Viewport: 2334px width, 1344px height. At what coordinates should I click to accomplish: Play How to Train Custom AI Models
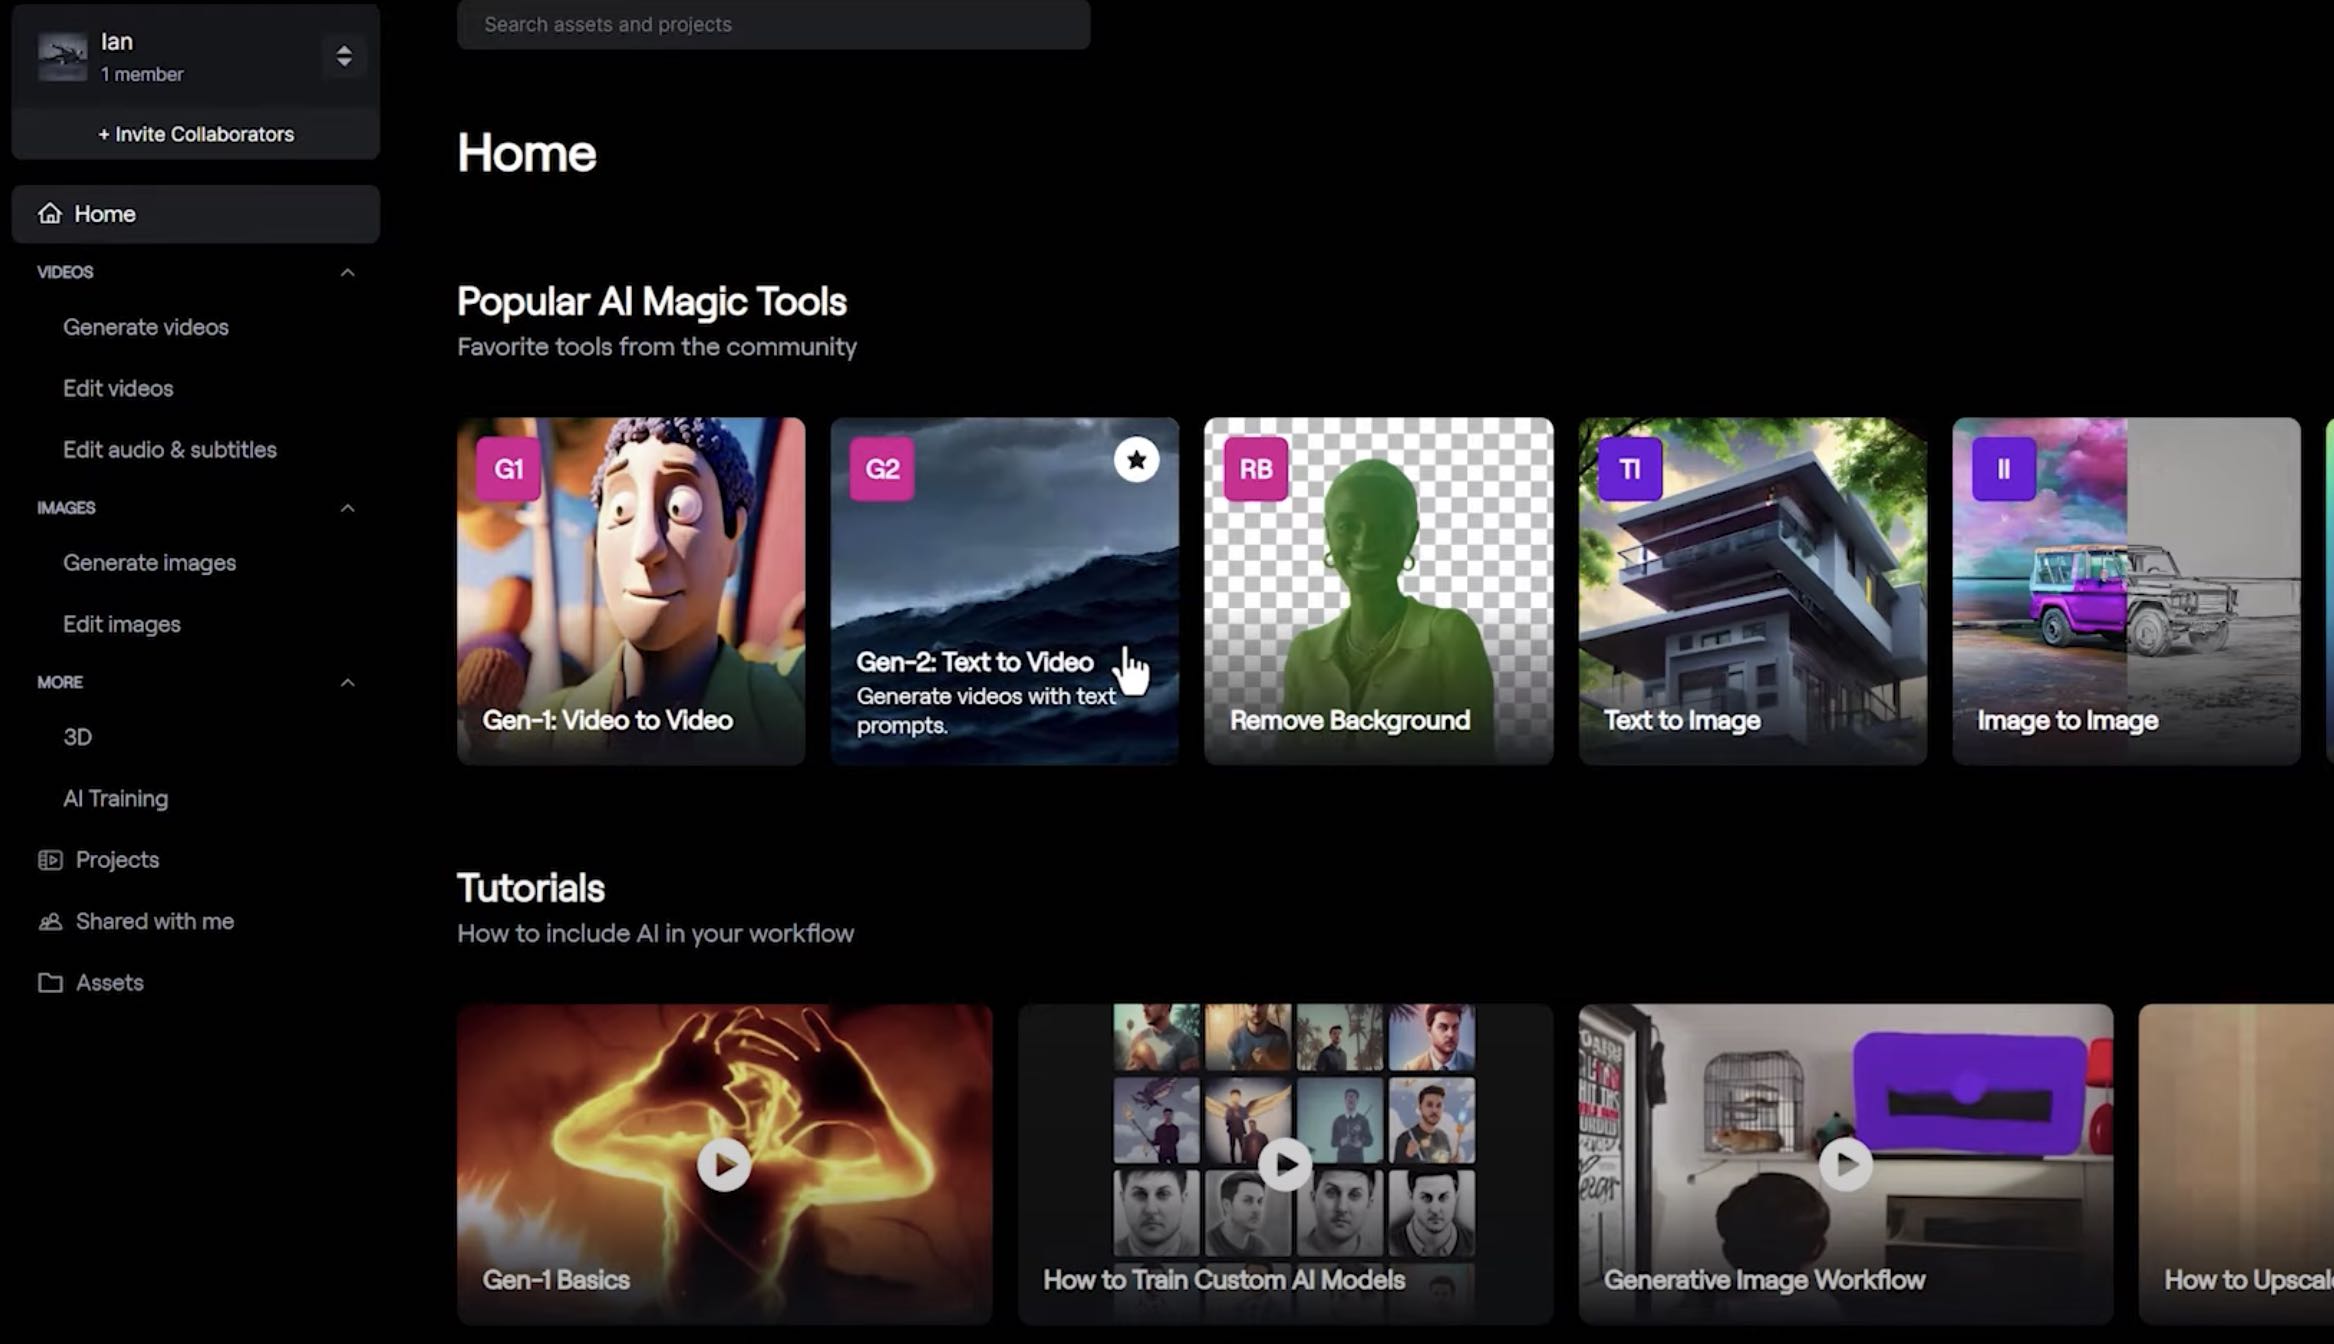point(1285,1164)
